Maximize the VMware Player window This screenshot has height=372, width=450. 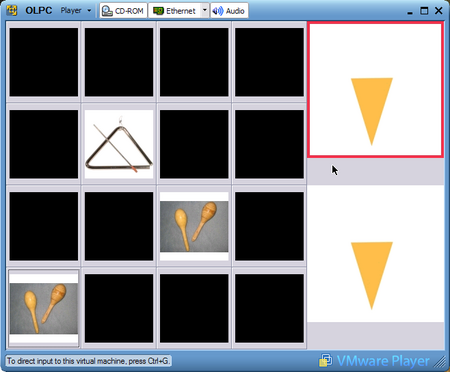pyautogui.click(x=424, y=11)
